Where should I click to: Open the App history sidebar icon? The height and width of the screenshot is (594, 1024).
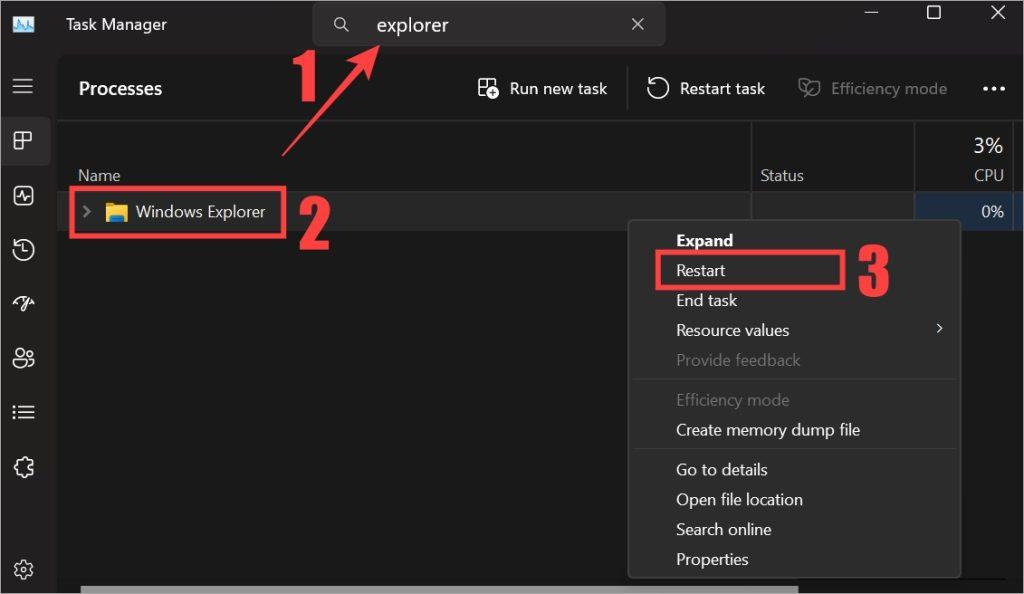coord(24,249)
